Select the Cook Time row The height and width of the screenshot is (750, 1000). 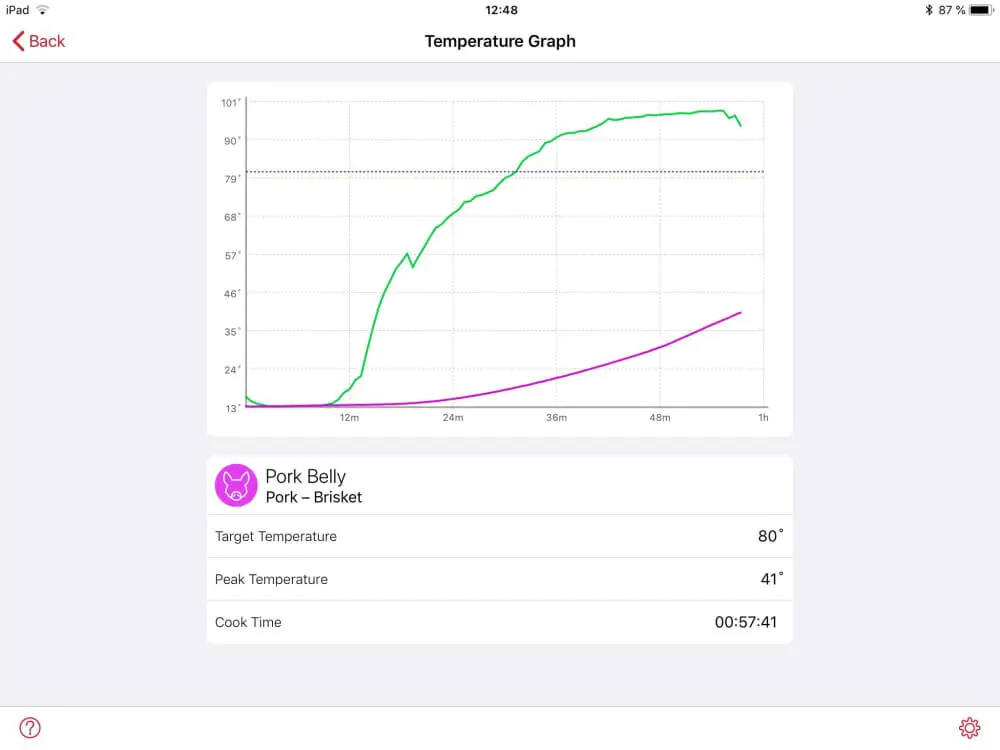point(499,622)
